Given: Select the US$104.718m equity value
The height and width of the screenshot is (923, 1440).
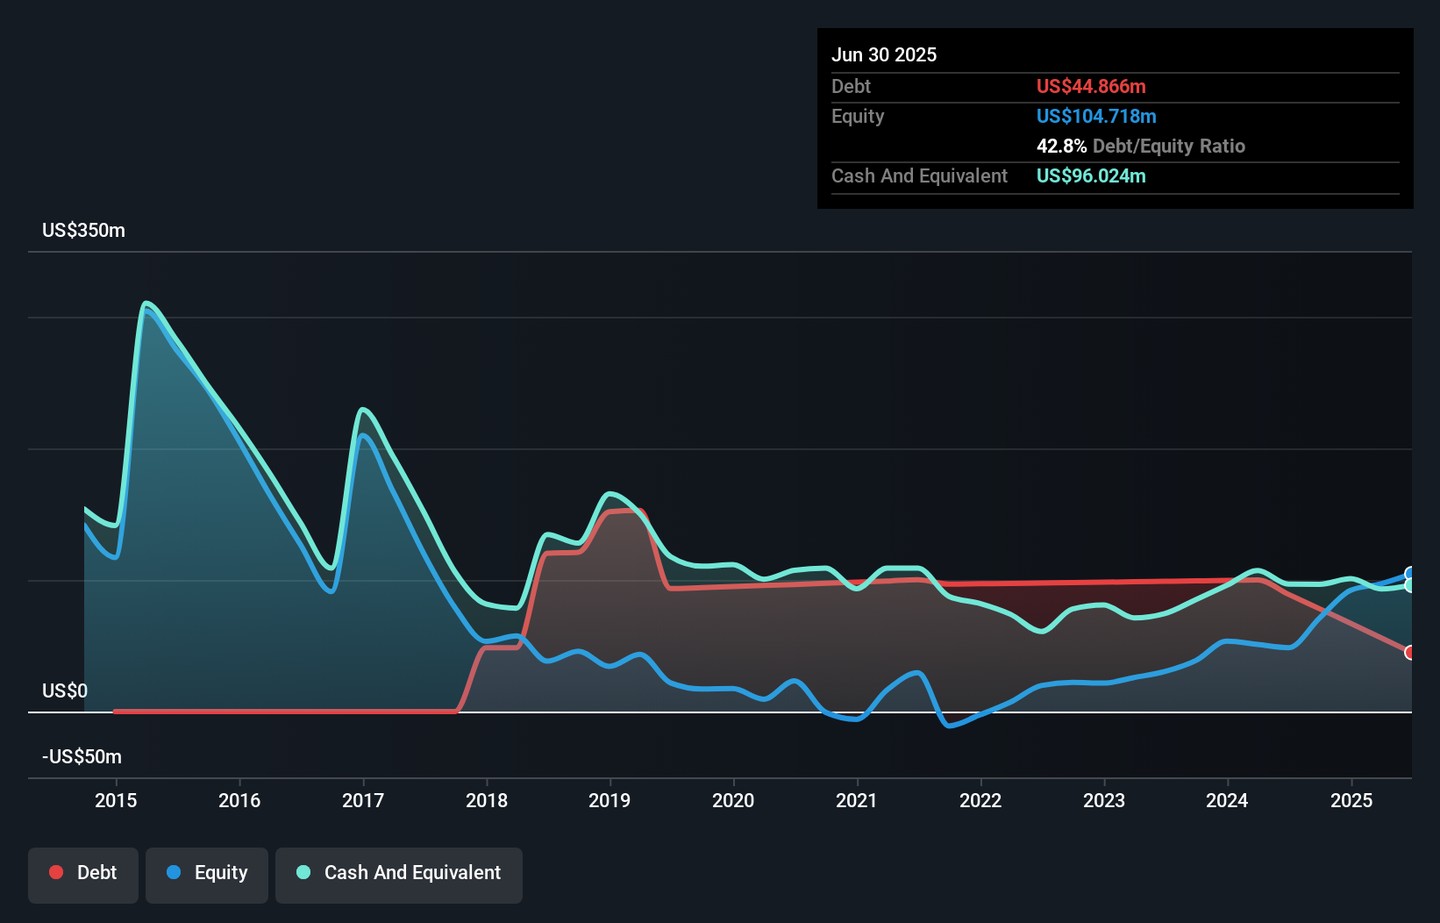Looking at the screenshot, I should (x=1096, y=117).
